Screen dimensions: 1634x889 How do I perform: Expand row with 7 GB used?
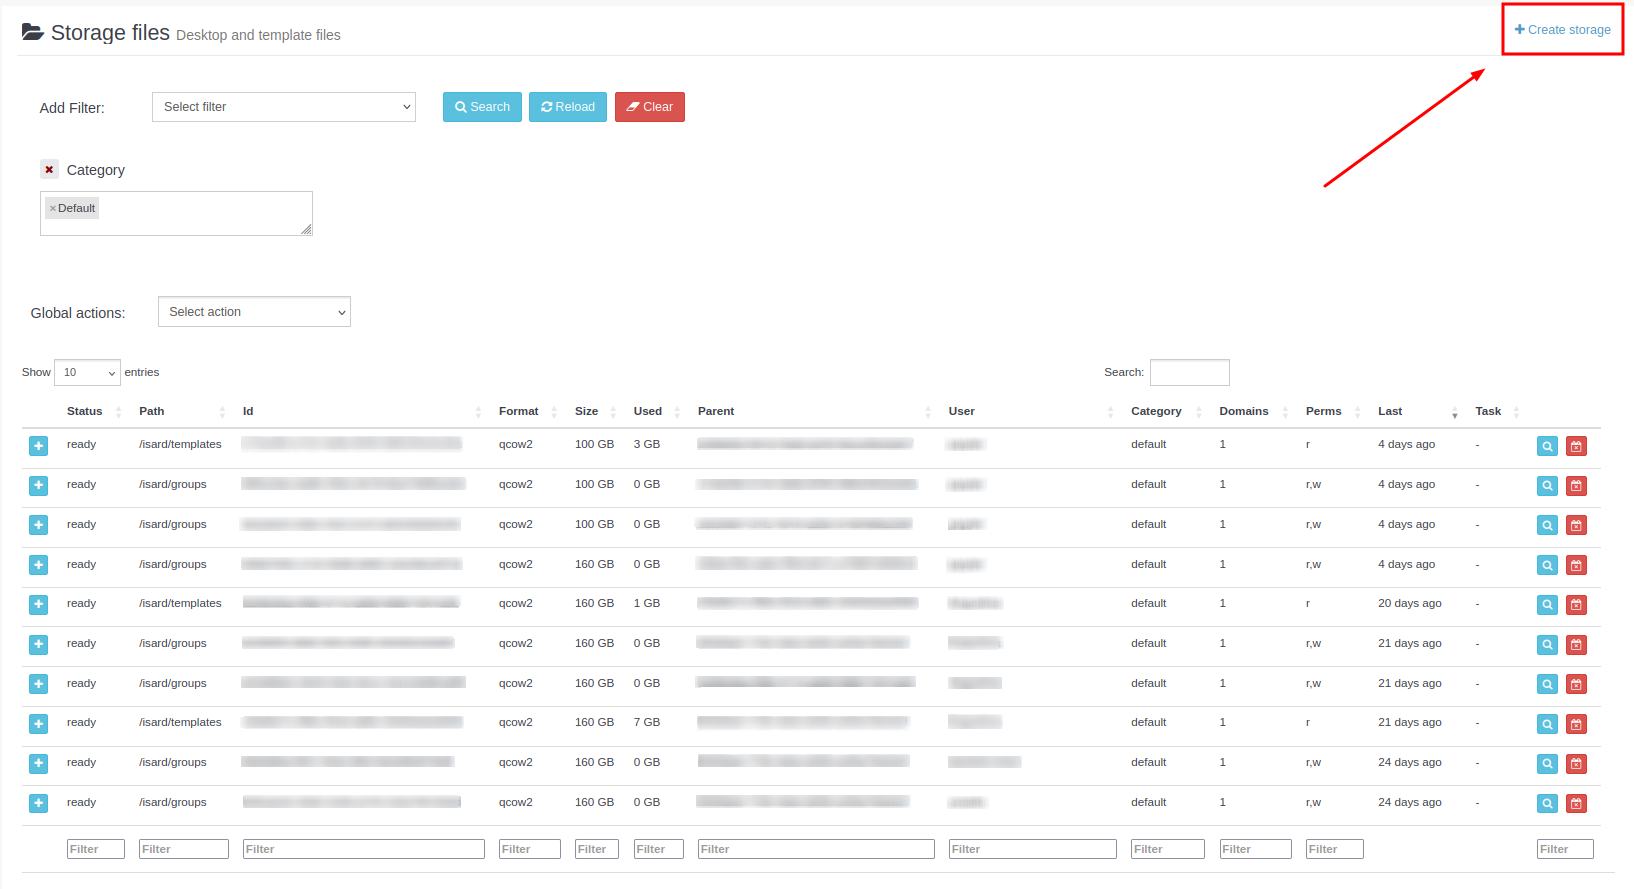(x=38, y=724)
